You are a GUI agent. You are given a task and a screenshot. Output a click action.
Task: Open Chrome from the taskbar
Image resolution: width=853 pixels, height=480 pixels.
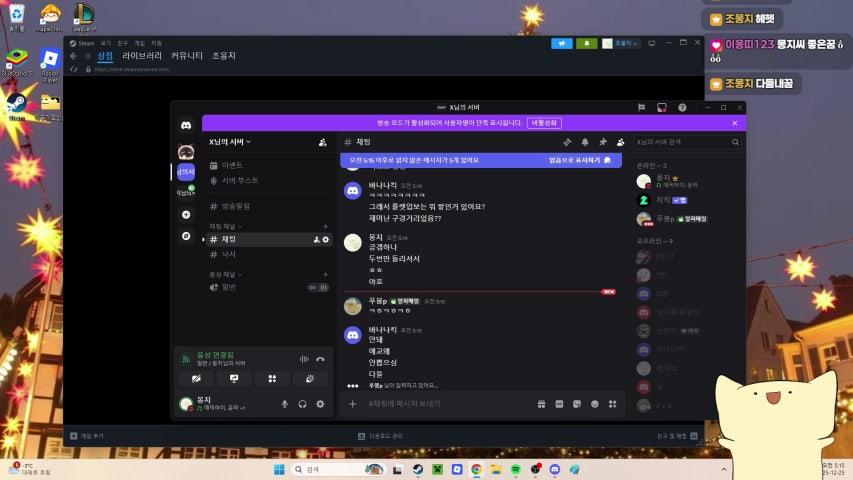click(x=477, y=469)
